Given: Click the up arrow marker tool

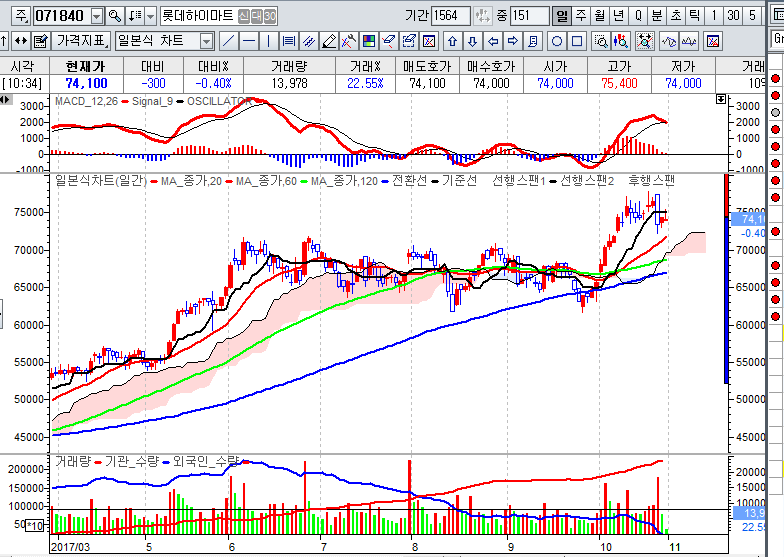Looking at the screenshot, I should click(451, 41).
